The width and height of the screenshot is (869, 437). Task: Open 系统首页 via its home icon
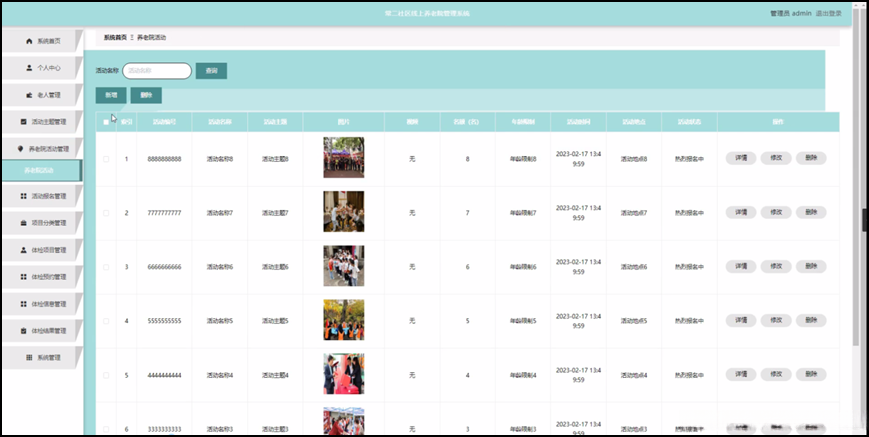(x=29, y=42)
